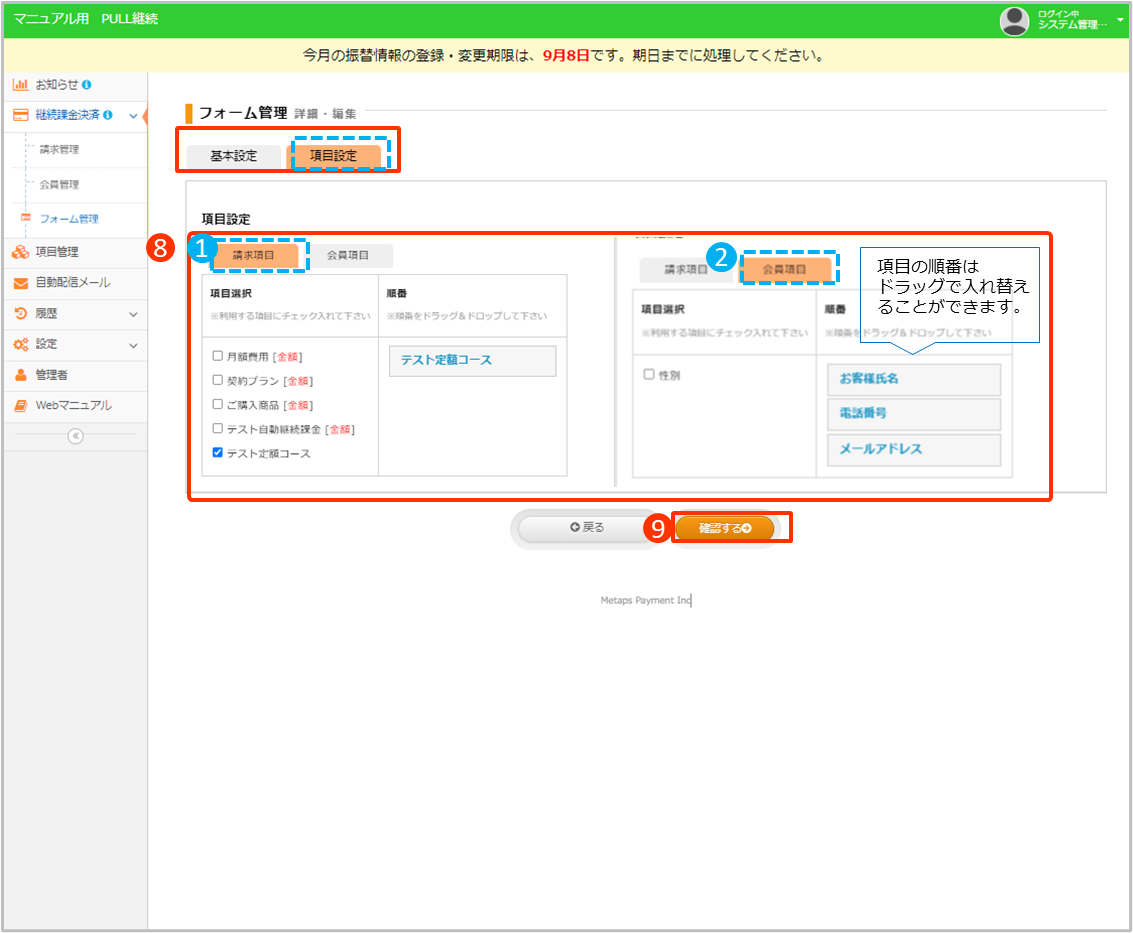Screen dimensions: 1133x933
Task: Uncheck the テスト定額コース checkbox
Action: [x=218, y=453]
